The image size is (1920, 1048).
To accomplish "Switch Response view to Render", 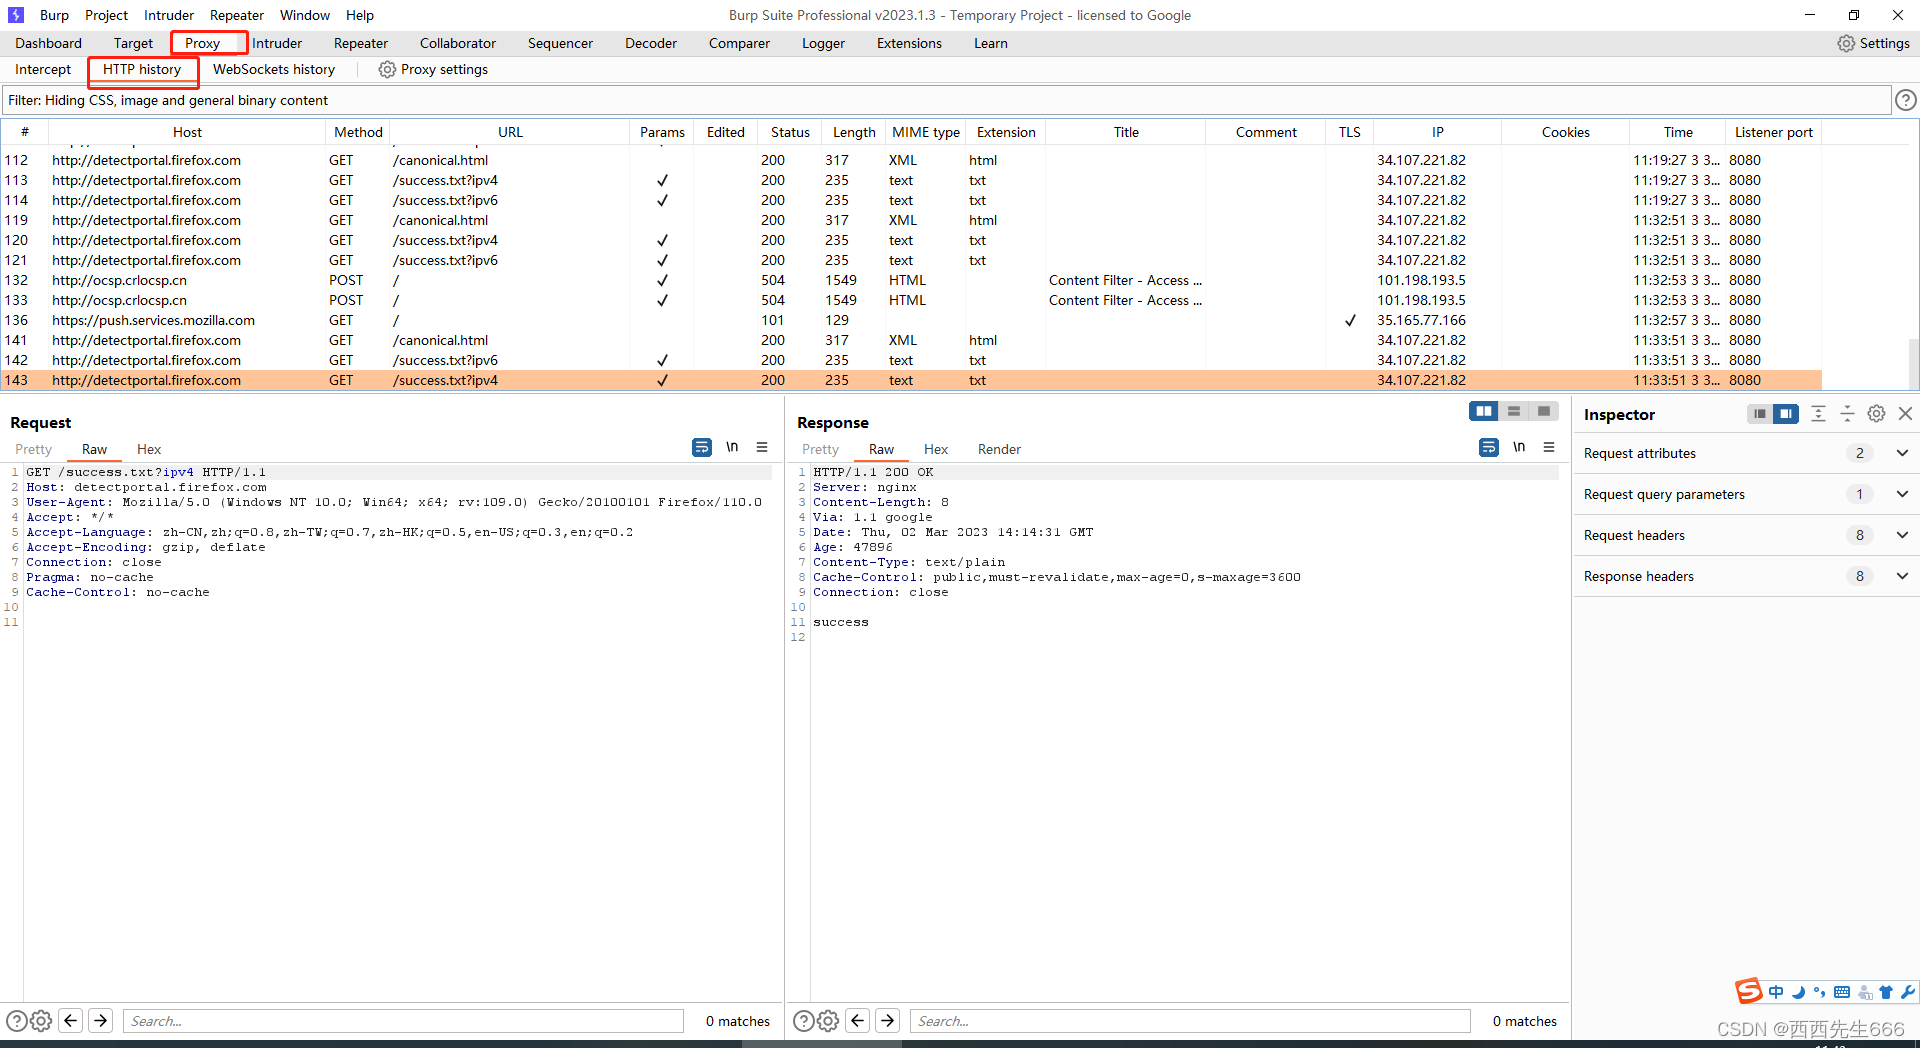I will coord(999,449).
